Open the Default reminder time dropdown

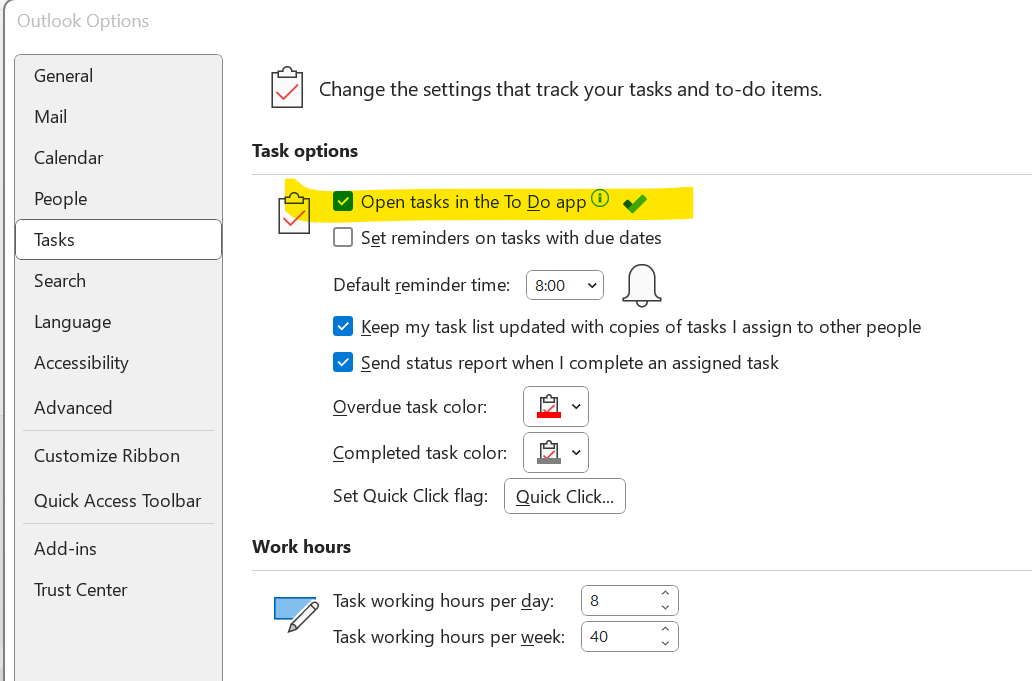(565, 286)
